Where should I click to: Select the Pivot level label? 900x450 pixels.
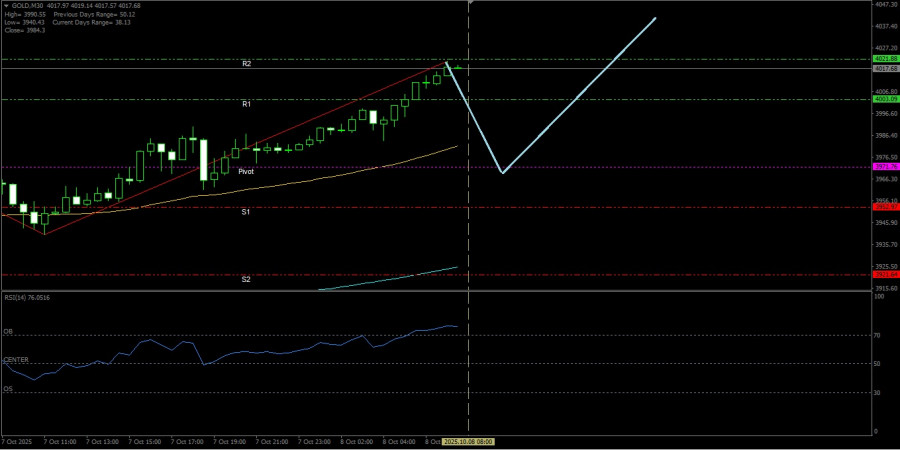click(246, 172)
